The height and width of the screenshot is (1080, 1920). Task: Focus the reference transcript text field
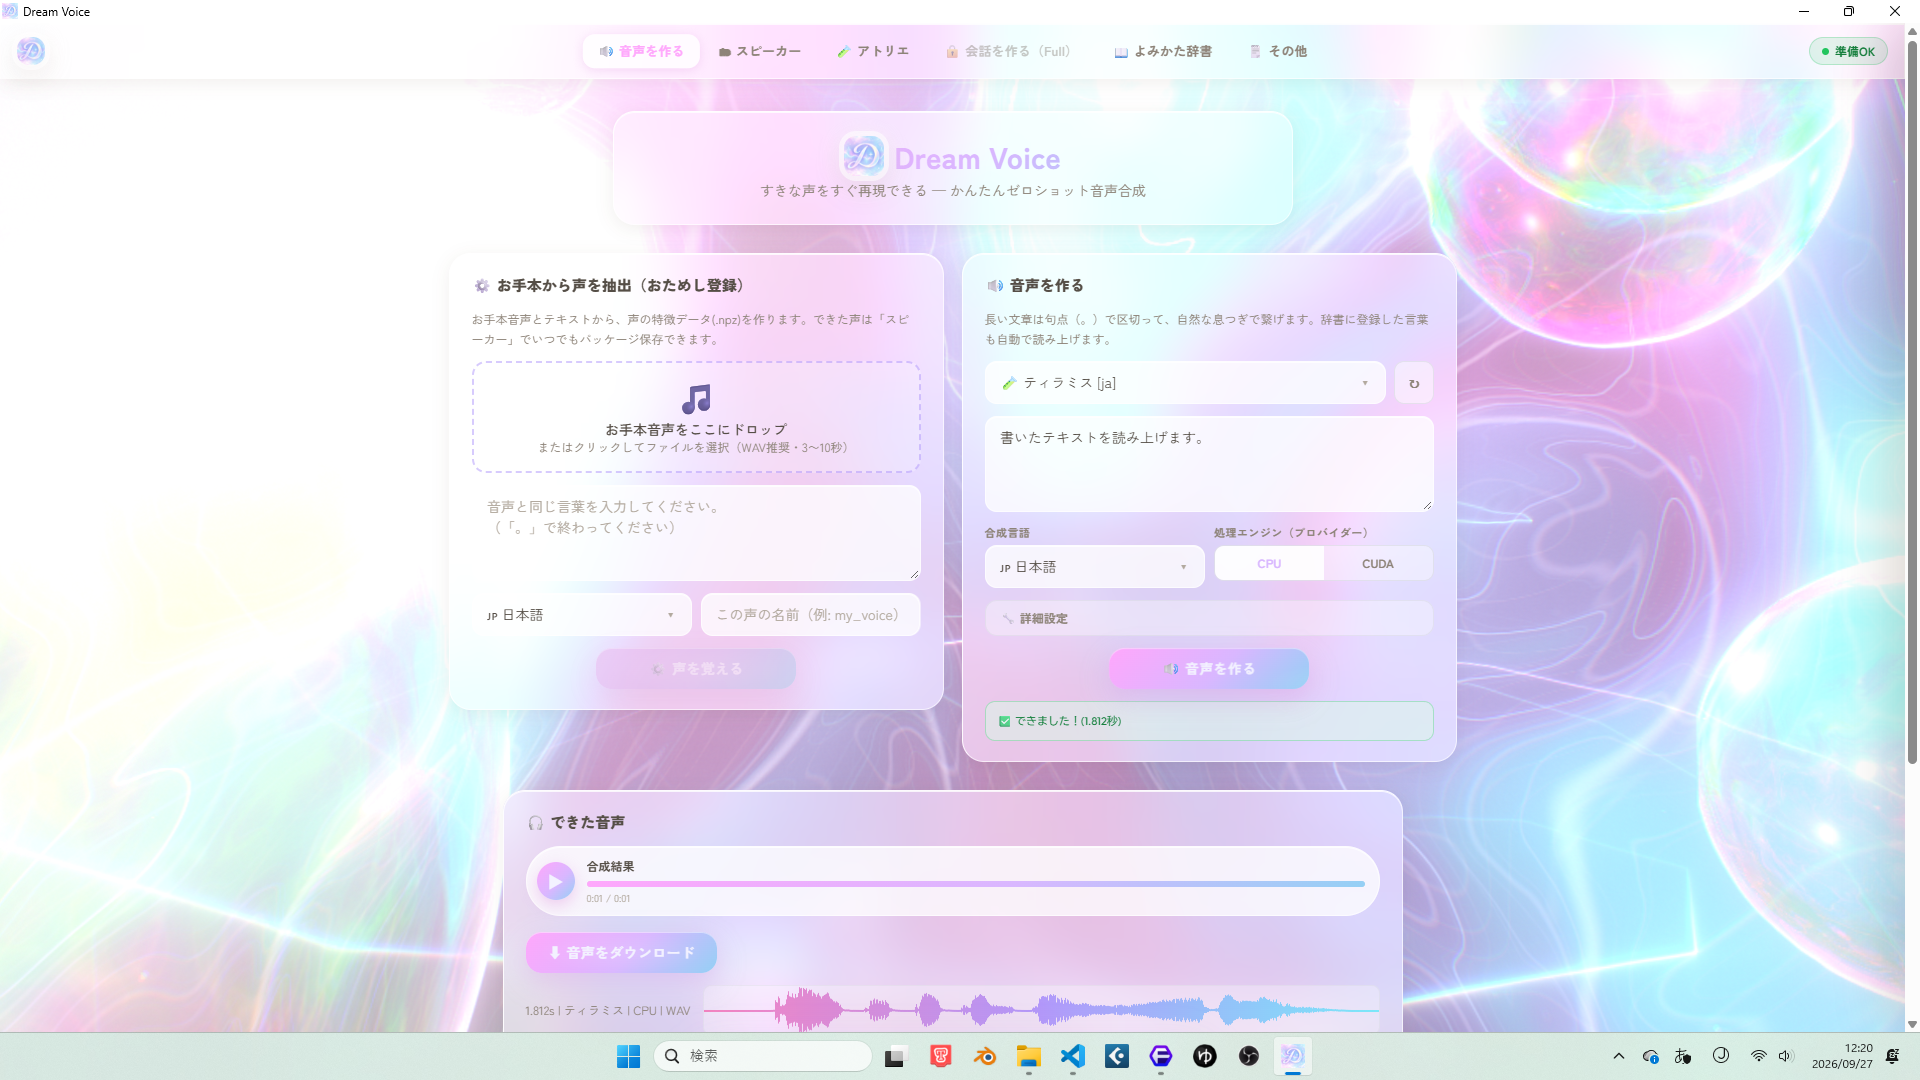click(x=696, y=533)
